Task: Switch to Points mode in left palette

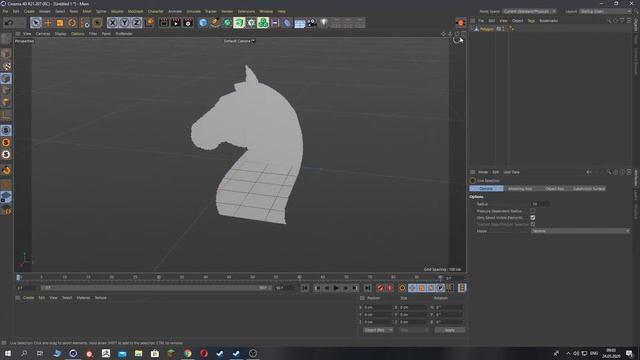Action: click(6, 78)
